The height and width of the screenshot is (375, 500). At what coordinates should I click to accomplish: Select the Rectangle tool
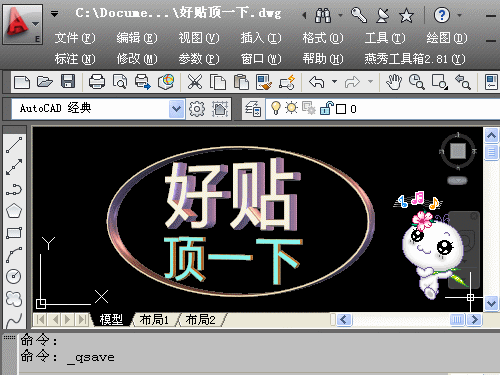point(14,233)
